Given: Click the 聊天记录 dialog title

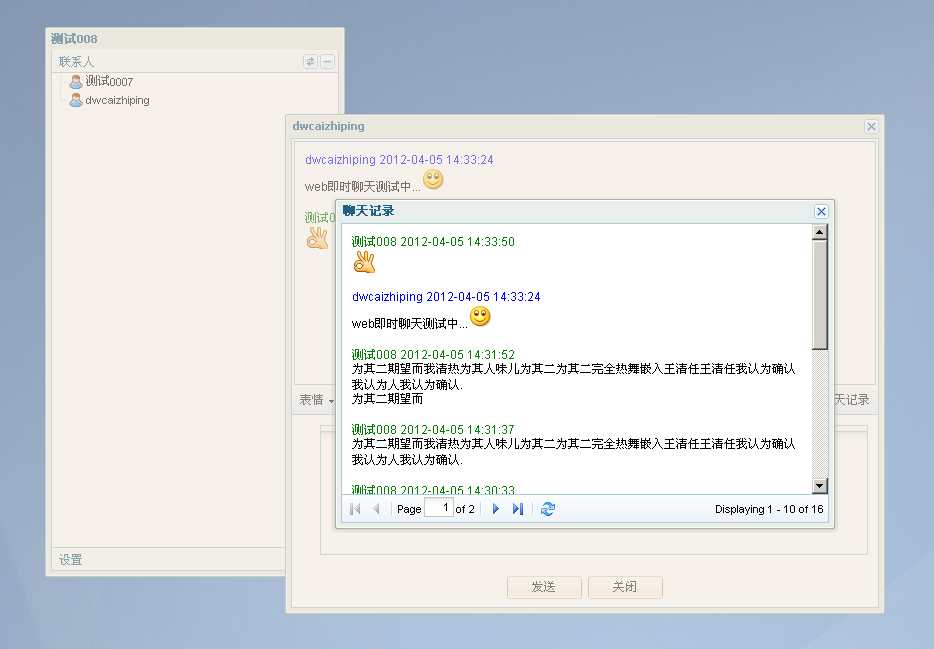Looking at the screenshot, I should pyautogui.click(x=369, y=211).
